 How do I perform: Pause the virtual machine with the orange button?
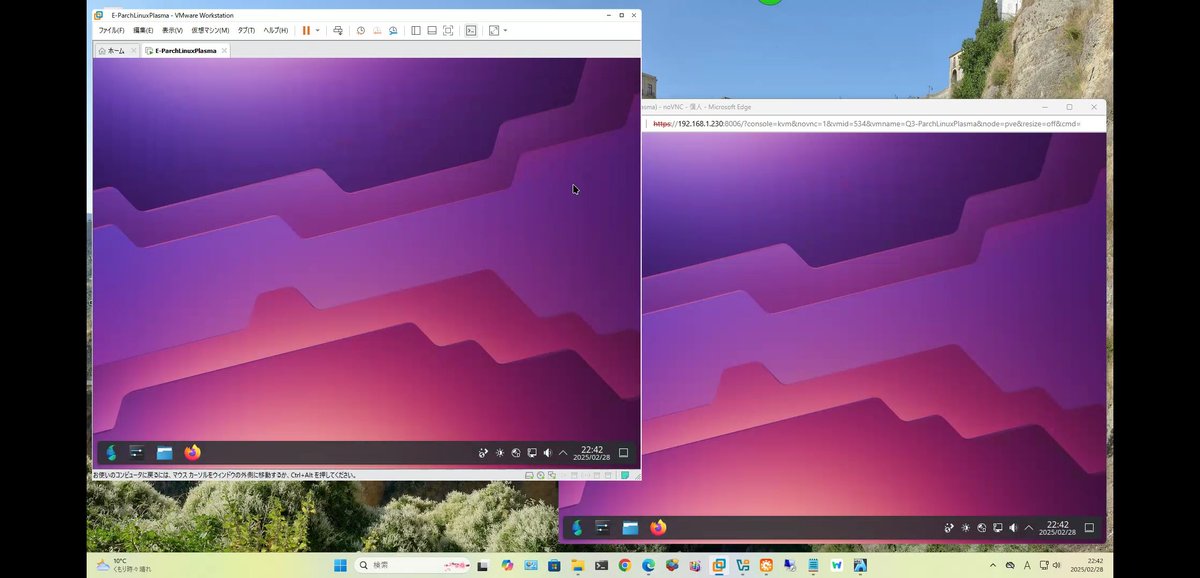(x=306, y=31)
